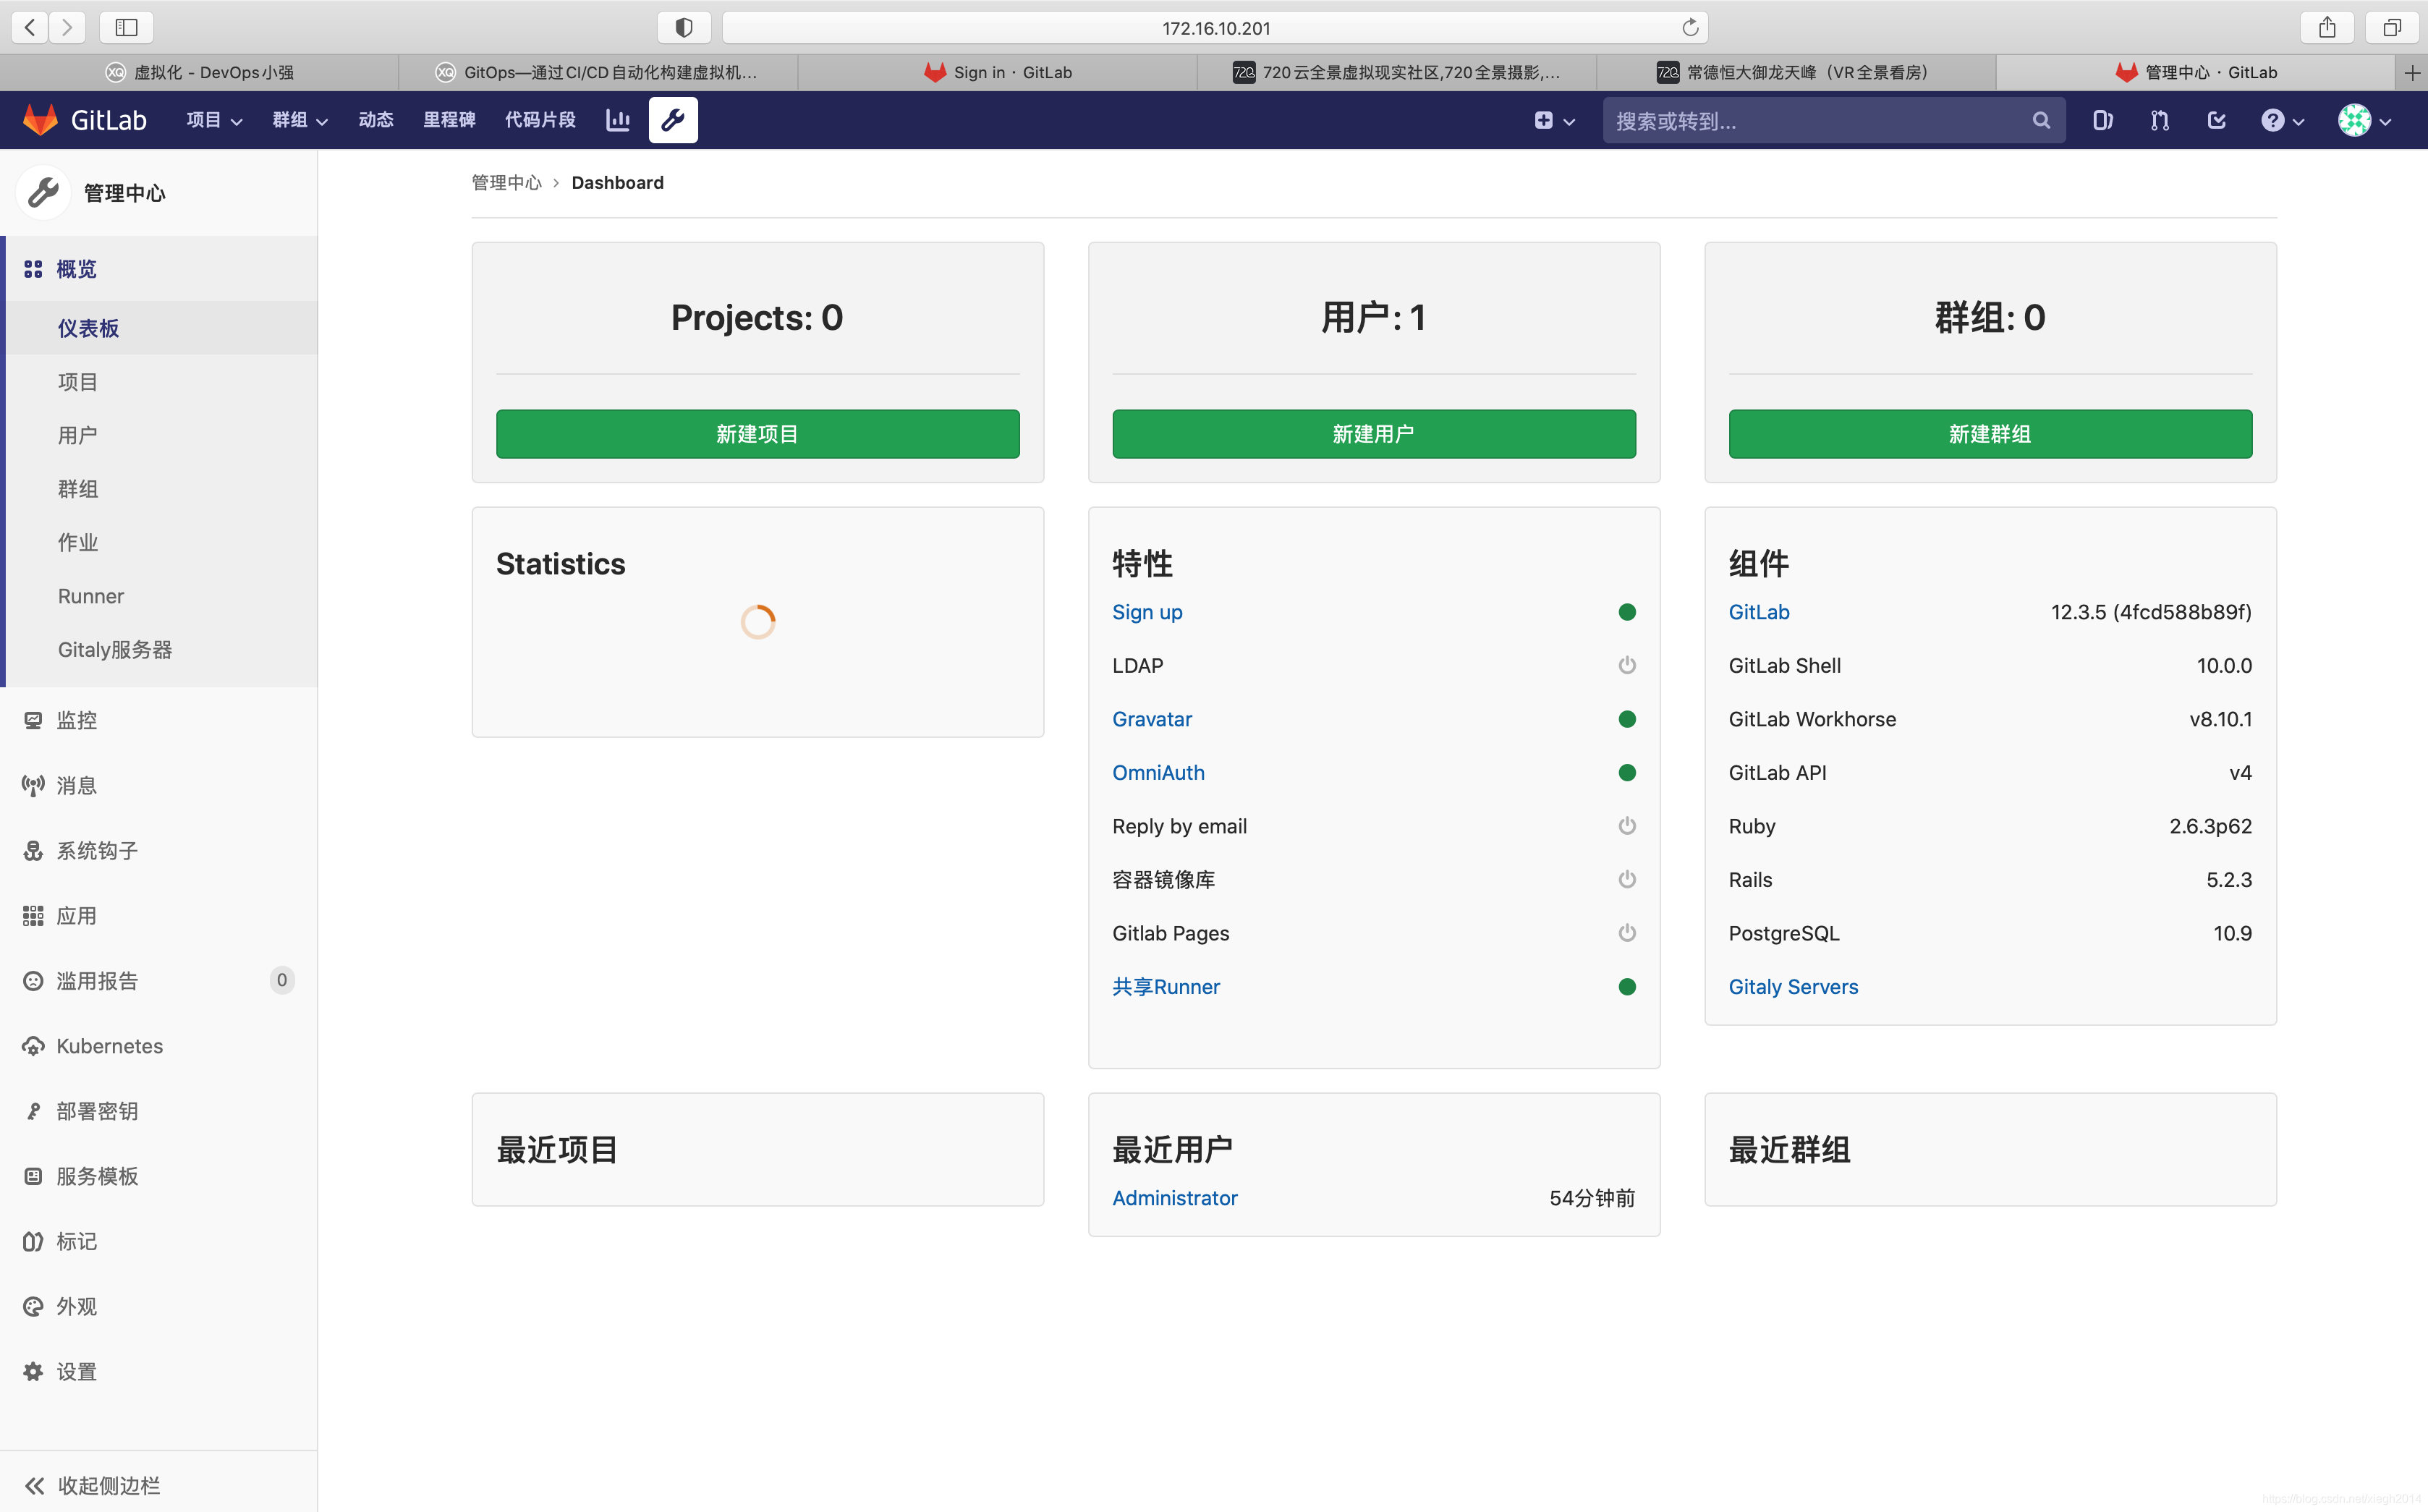Open a new Safari tab with plus

pyautogui.click(x=2412, y=72)
